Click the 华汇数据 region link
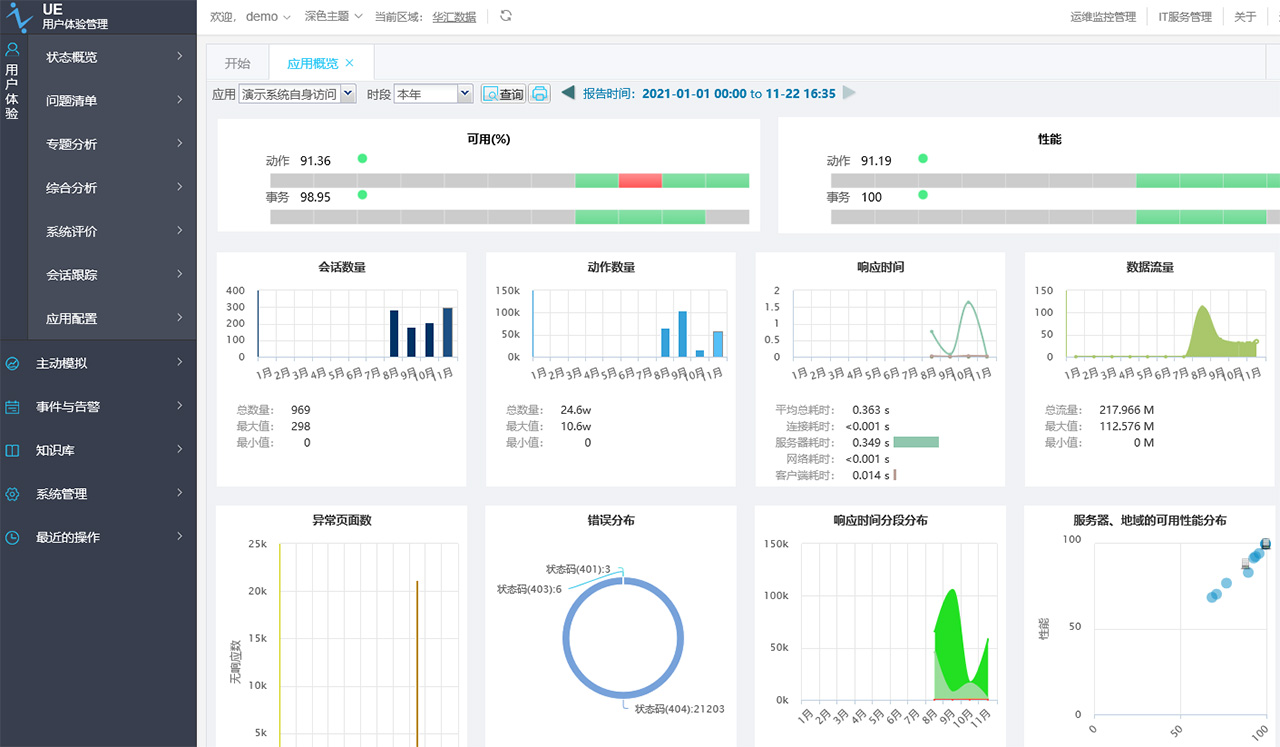This screenshot has width=1280, height=747. click(x=454, y=17)
